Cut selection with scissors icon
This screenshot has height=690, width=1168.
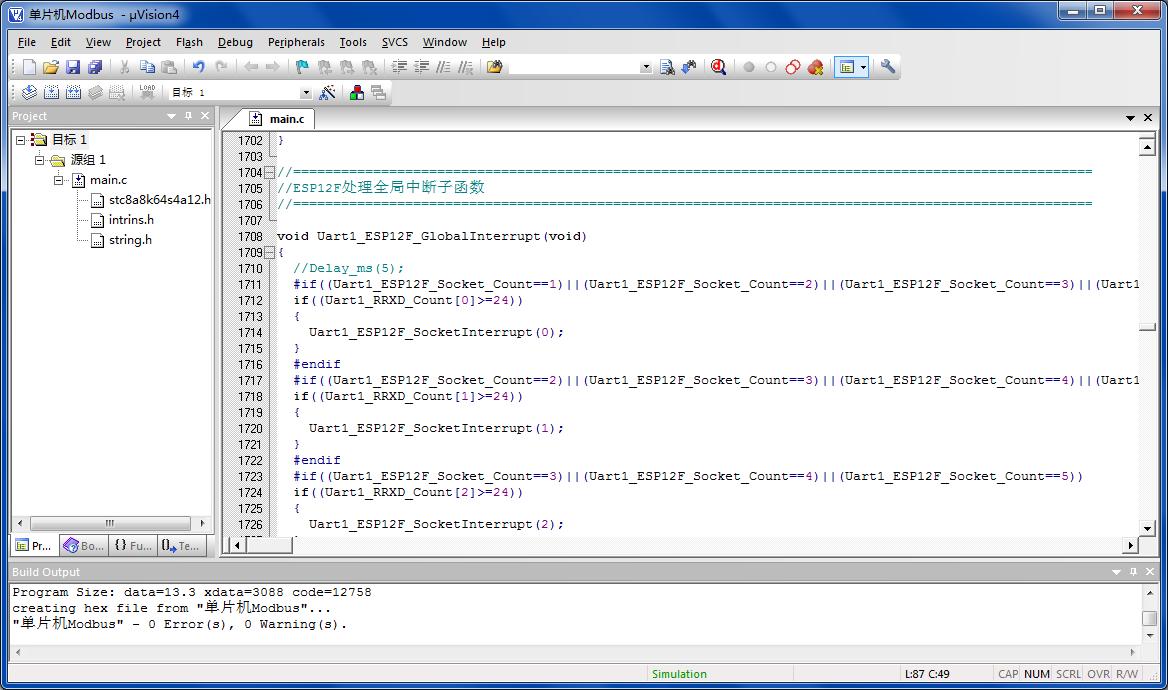pyautogui.click(x=124, y=67)
